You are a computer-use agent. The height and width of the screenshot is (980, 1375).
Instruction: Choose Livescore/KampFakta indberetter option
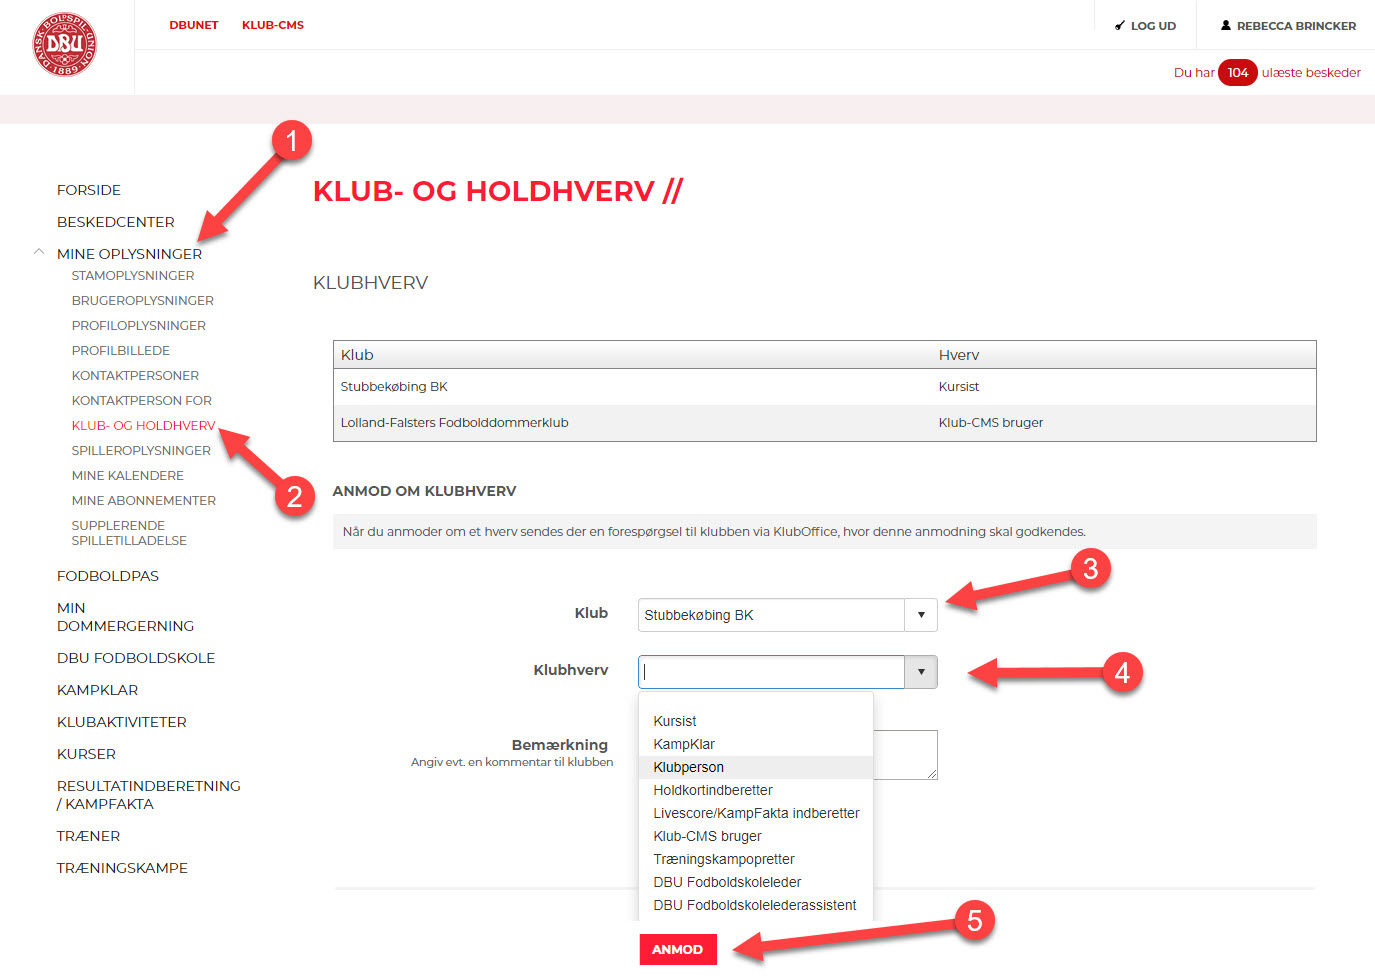[756, 813]
